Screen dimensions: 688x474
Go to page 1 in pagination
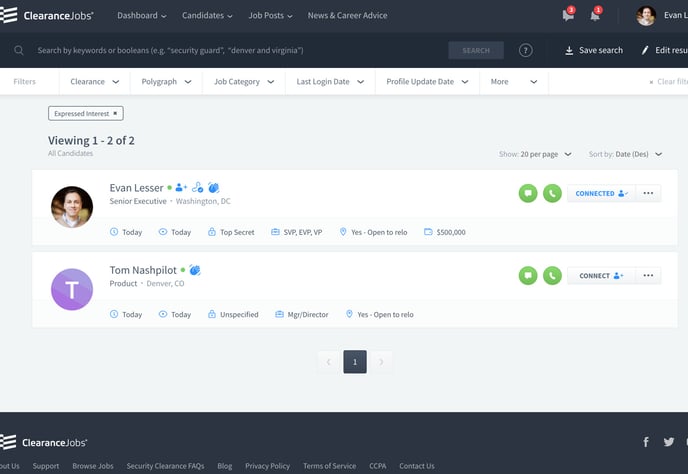coord(355,362)
